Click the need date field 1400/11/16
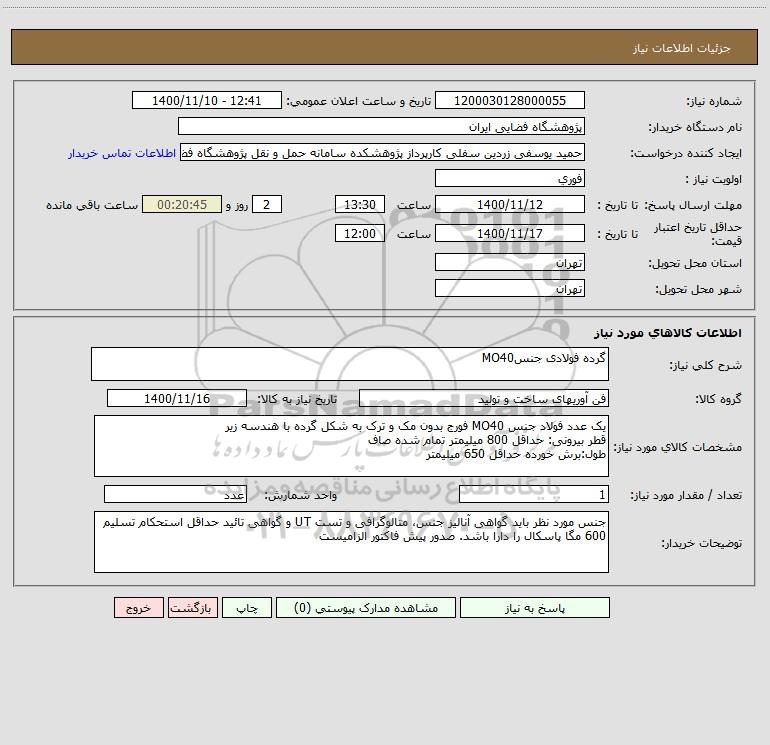770x745 pixels. (x=177, y=398)
